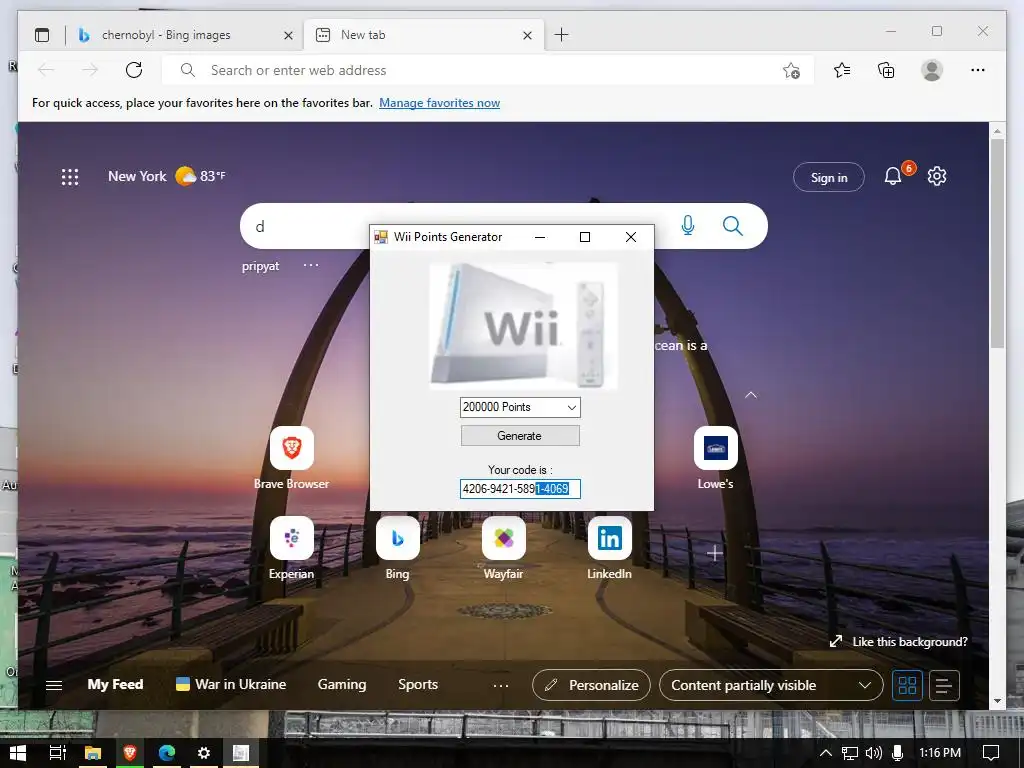Select the Sports feed tab

tap(418, 684)
